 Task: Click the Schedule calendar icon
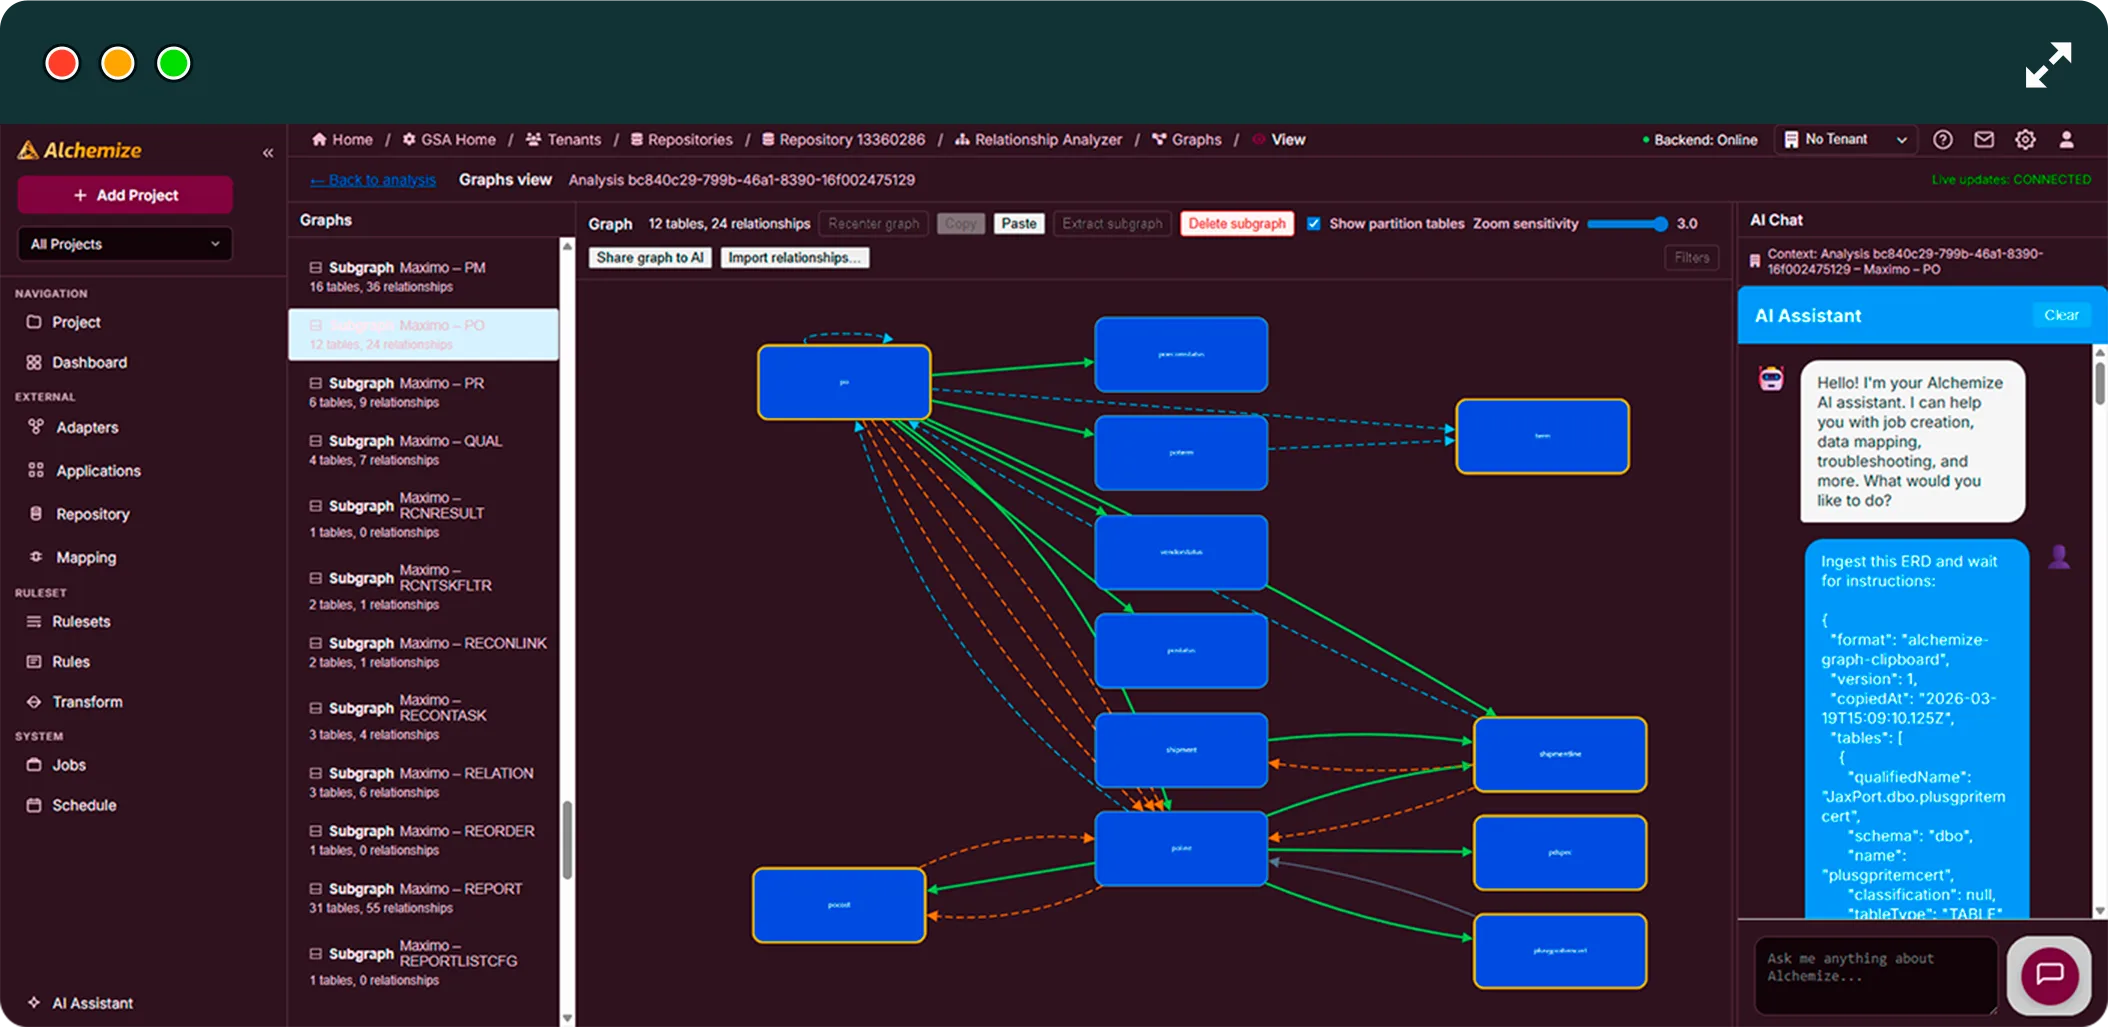tap(34, 804)
